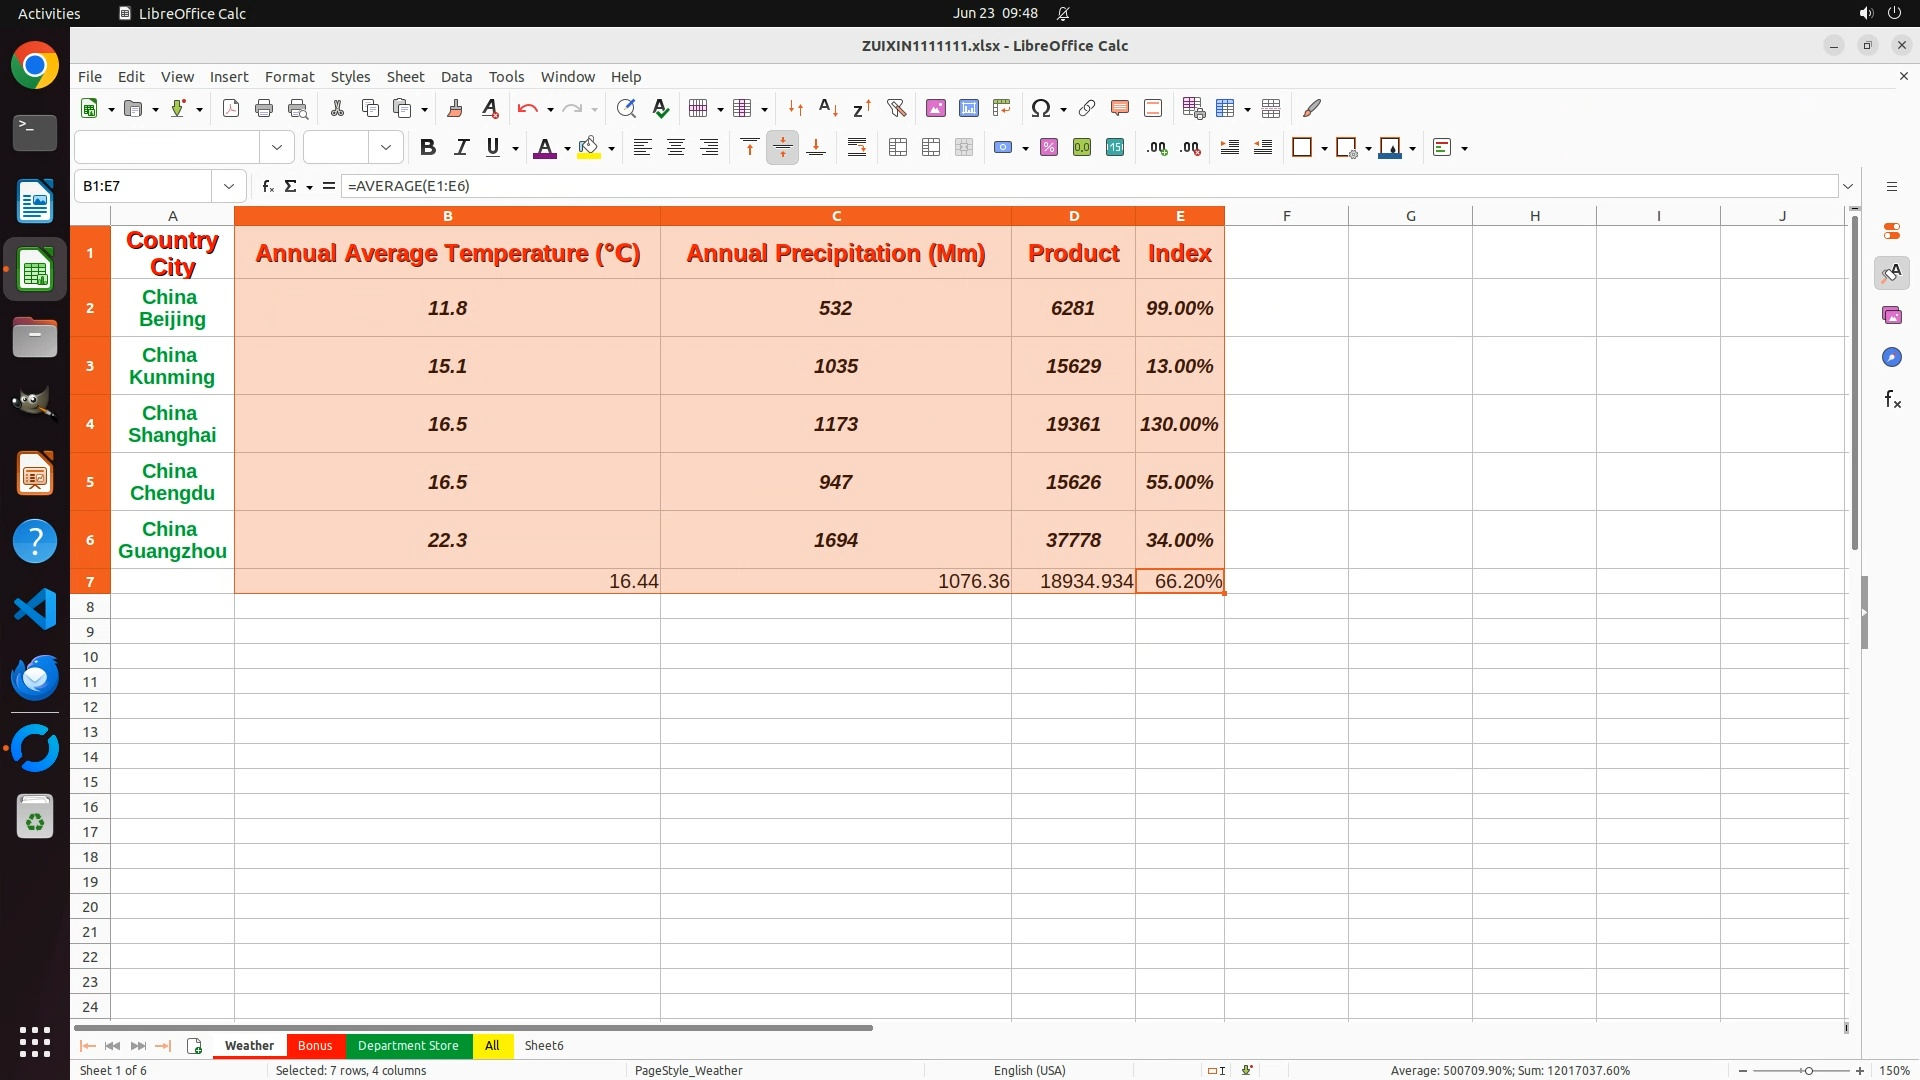The width and height of the screenshot is (1920, 1080).
Task: Switch to the Department Store sheet tab
Action: 408,1045
